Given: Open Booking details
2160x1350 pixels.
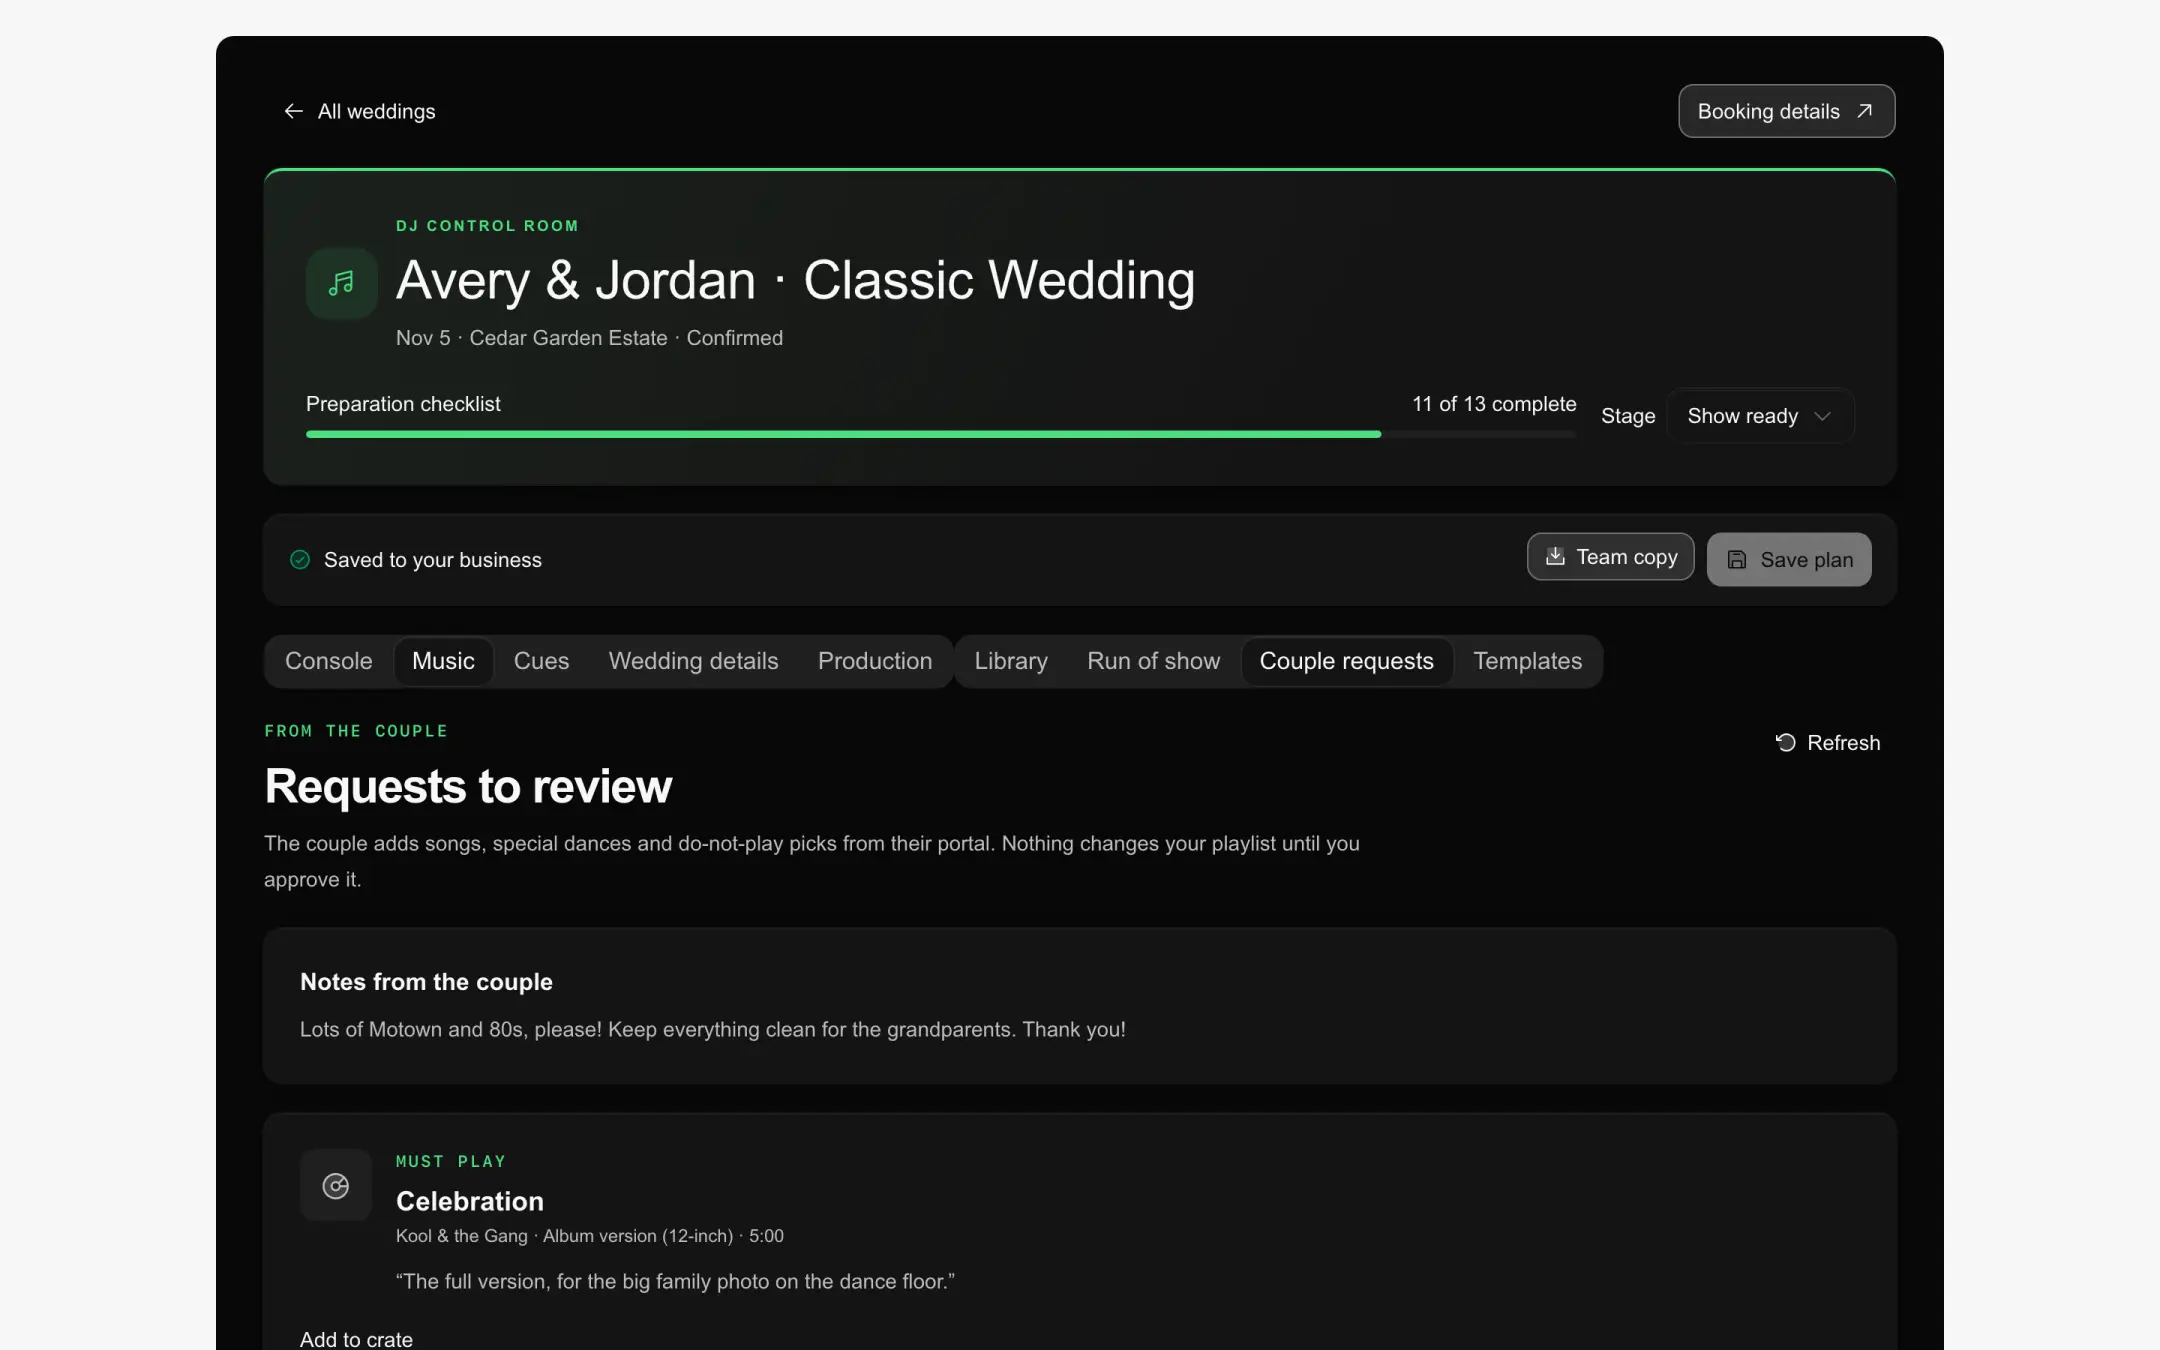Looking at the screenshot, I should (x=1786, y=111).
